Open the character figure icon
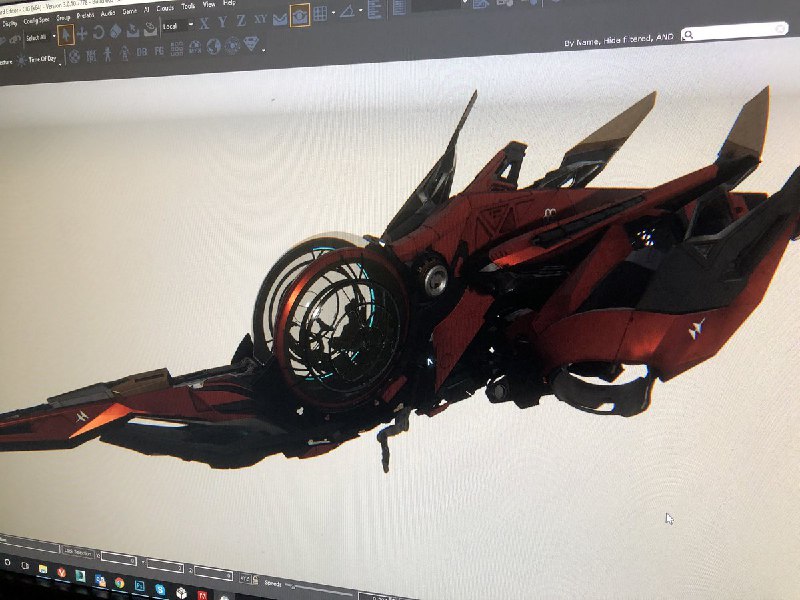The height and width of the screenshot is (600, 800). 108,54
